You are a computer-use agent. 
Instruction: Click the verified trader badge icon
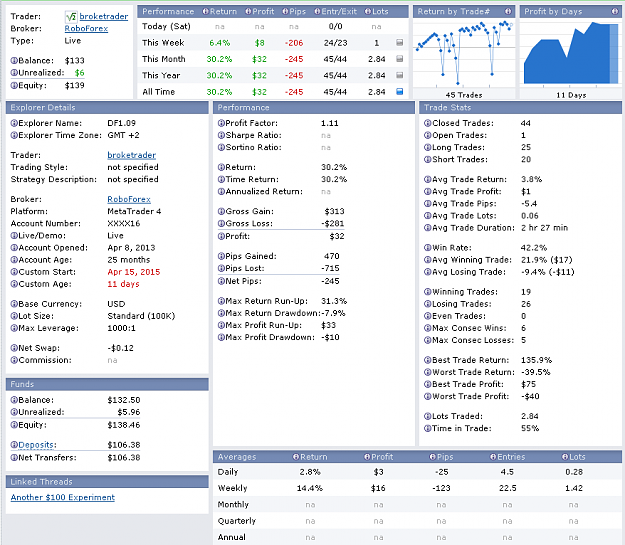(71, 16)
